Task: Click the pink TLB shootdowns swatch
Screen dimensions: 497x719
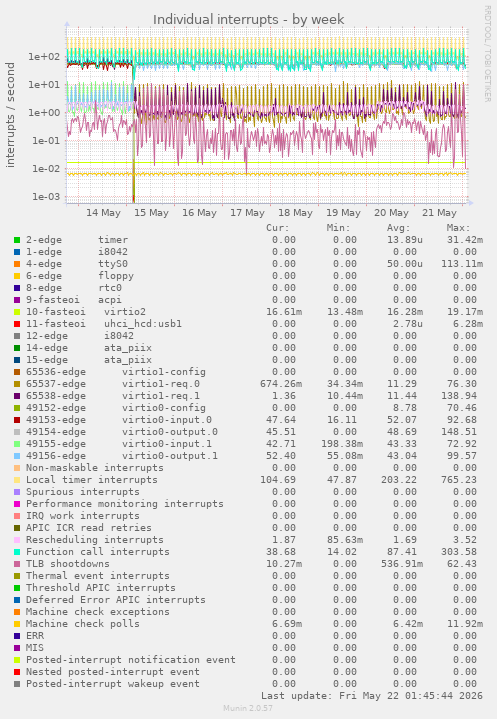Action: coord(17,564)
